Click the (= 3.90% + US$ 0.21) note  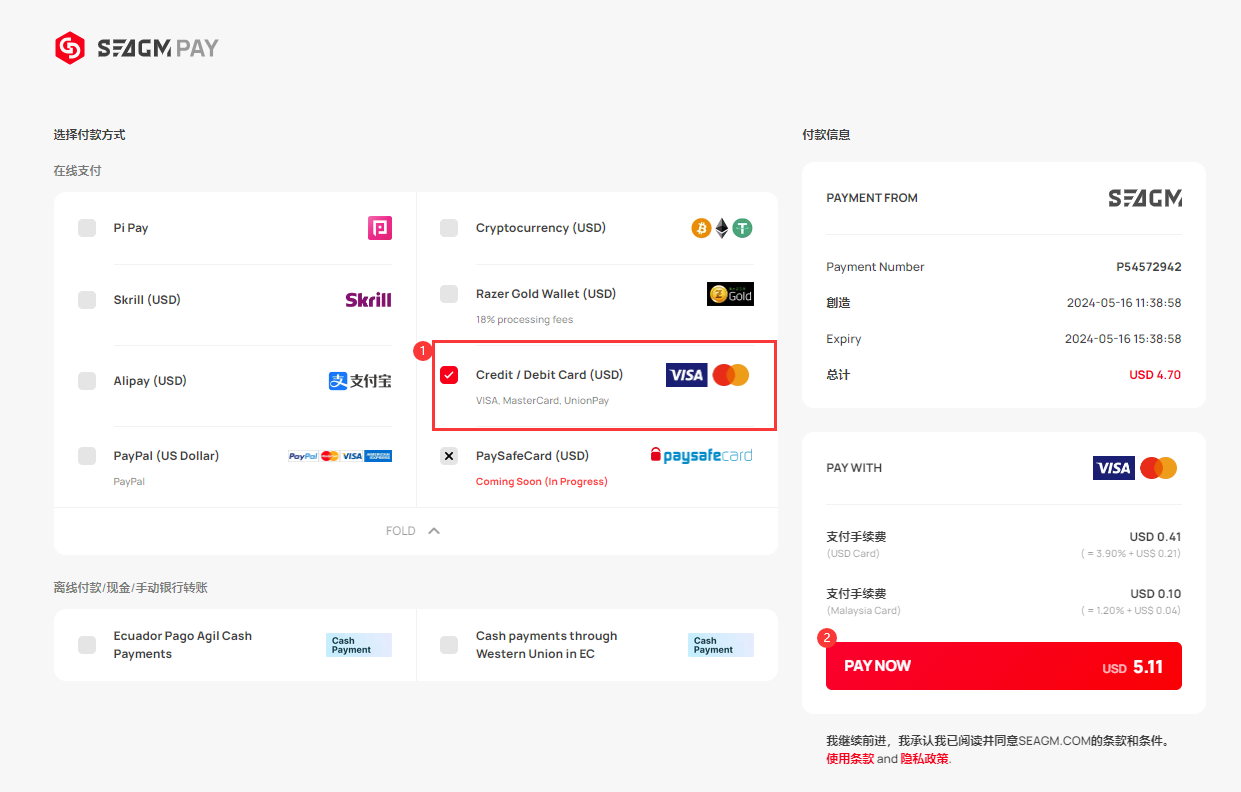(1130, 554)
